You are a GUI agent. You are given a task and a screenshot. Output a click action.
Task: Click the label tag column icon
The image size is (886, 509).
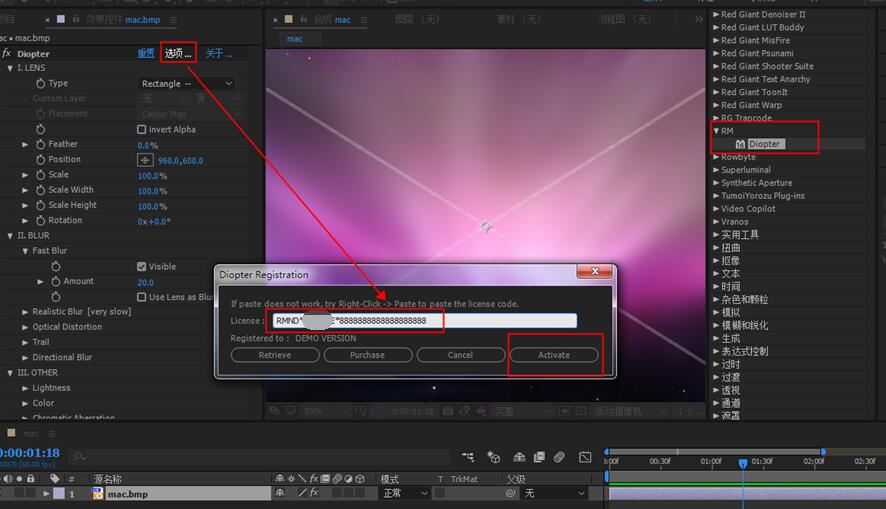coord(55,478)
